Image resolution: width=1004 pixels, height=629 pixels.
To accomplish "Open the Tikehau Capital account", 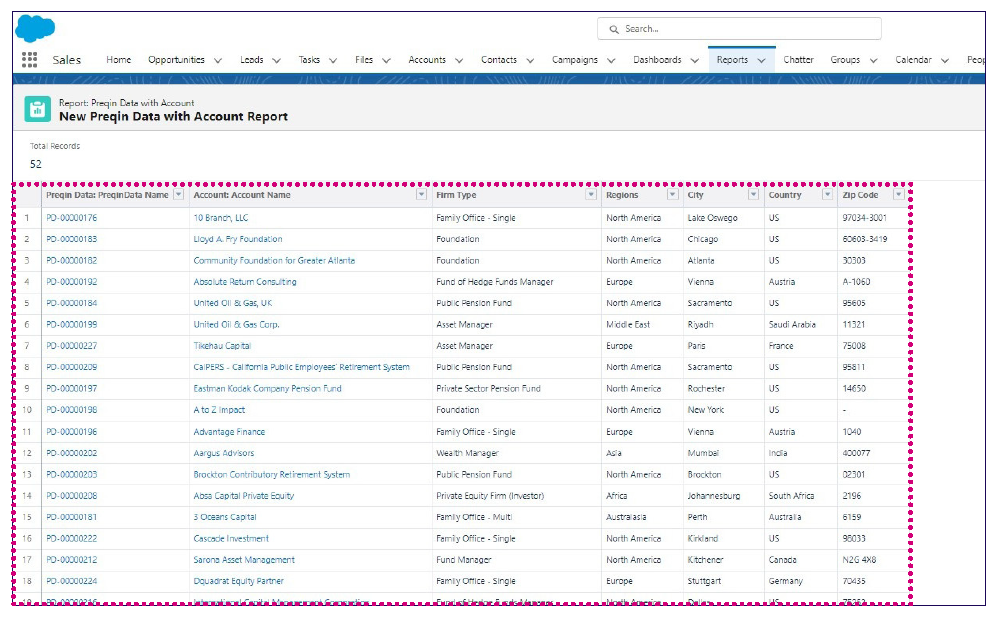I will [x=222, y=346].
